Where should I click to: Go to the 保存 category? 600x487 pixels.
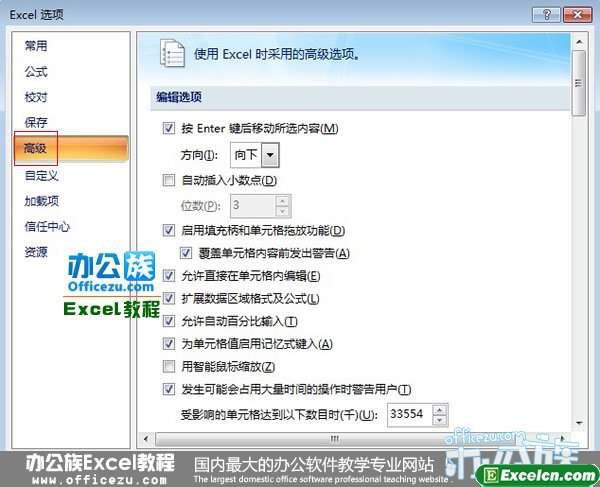(36, 122)
